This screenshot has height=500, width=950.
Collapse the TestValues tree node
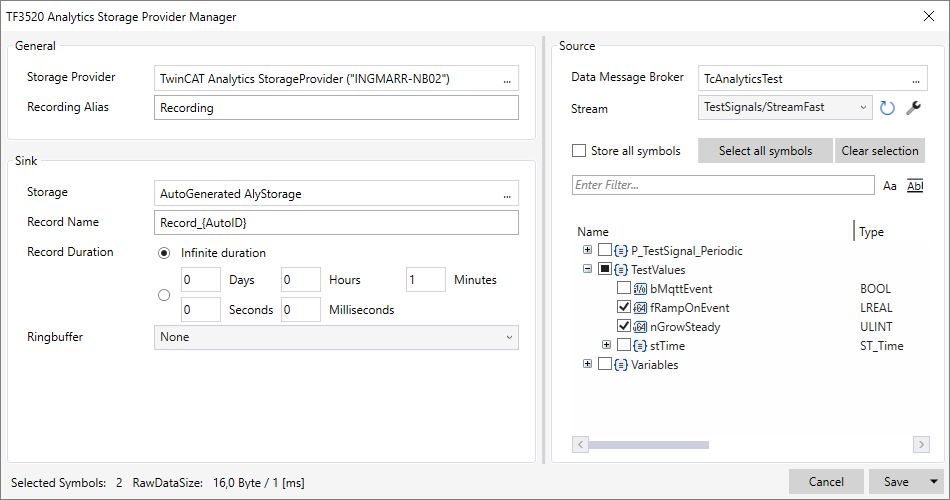click(x=587, y=270)
